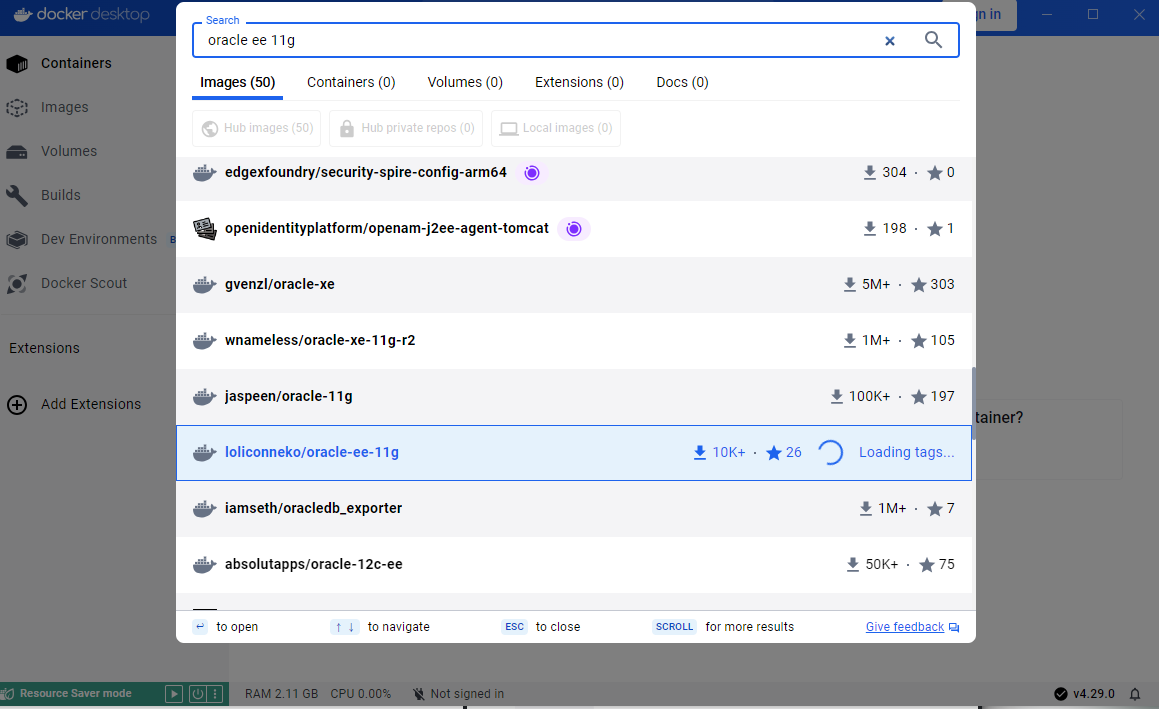Filter by Hub images (50)
This screenshot has height=709, width=1159.
[257, 128]
